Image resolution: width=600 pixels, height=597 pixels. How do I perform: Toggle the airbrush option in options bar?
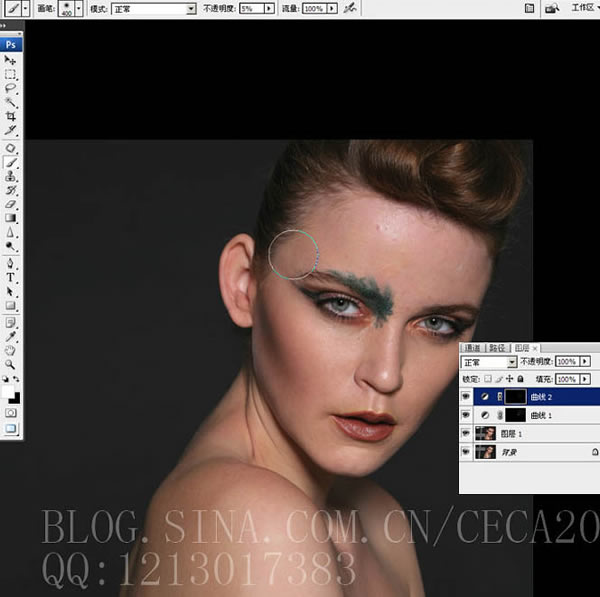coord(349,8)
